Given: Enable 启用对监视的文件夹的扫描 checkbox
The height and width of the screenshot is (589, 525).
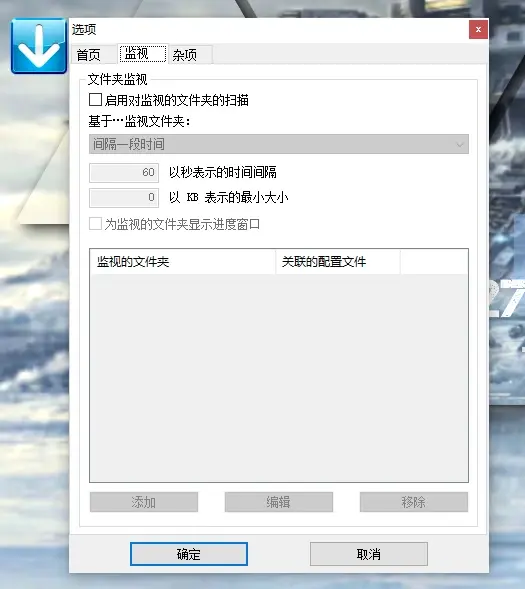Looking at the screenshot, I should pos(95,100).
